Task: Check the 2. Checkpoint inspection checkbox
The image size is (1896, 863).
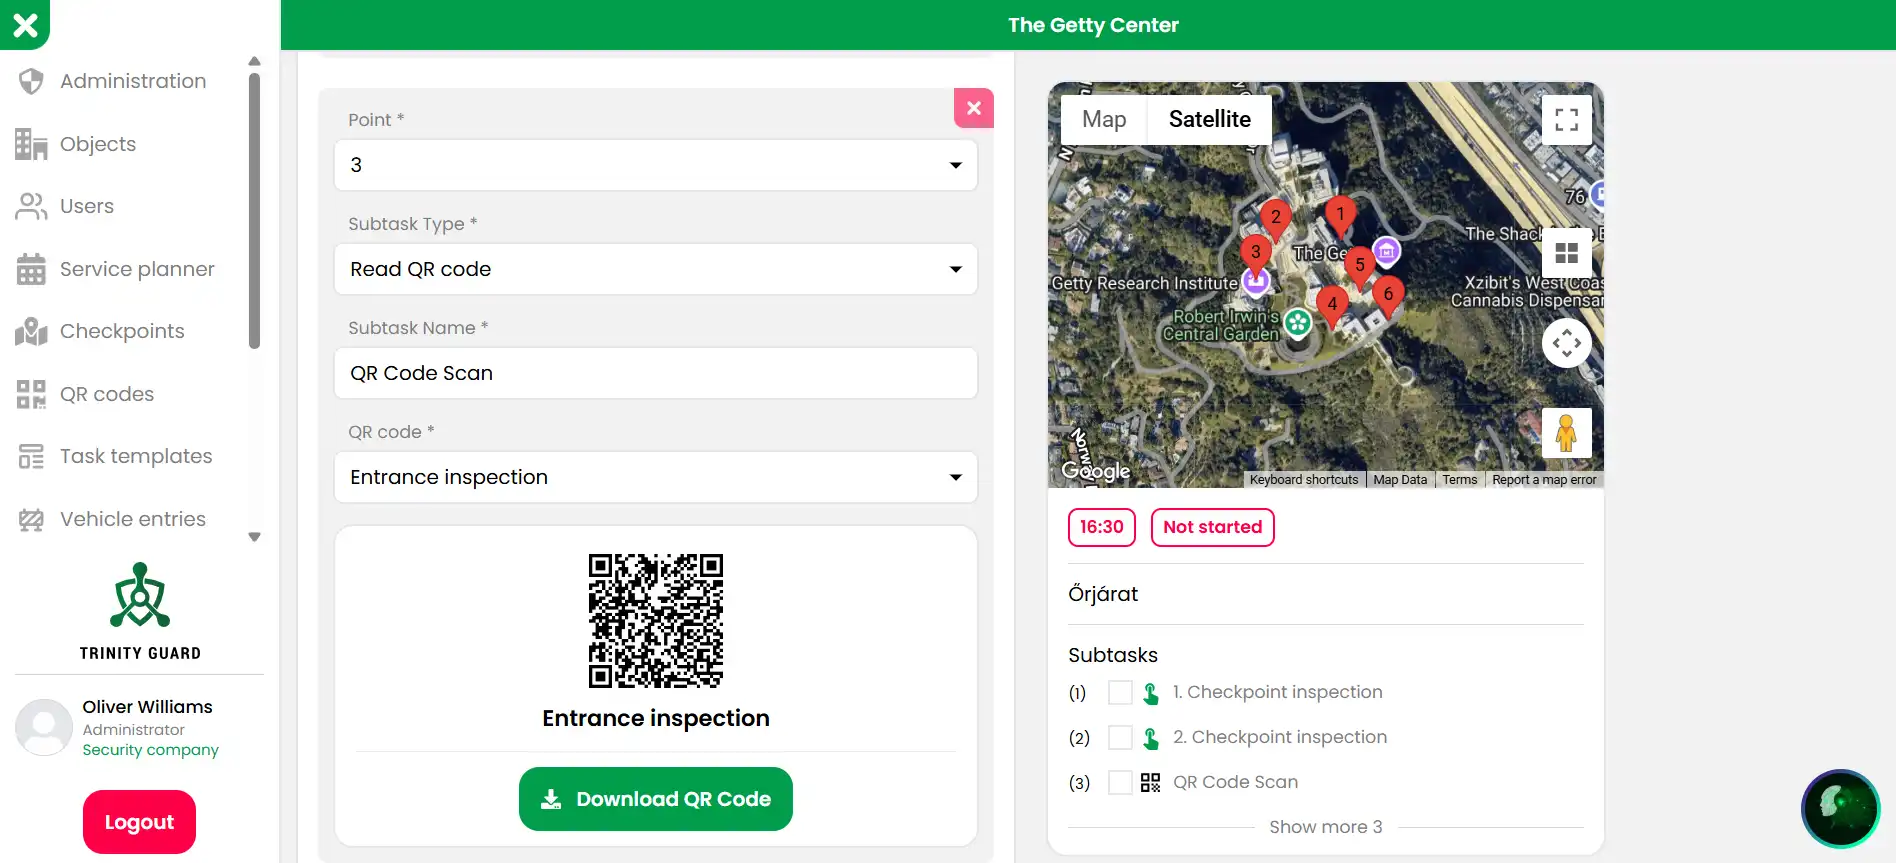Action: 1120,738
